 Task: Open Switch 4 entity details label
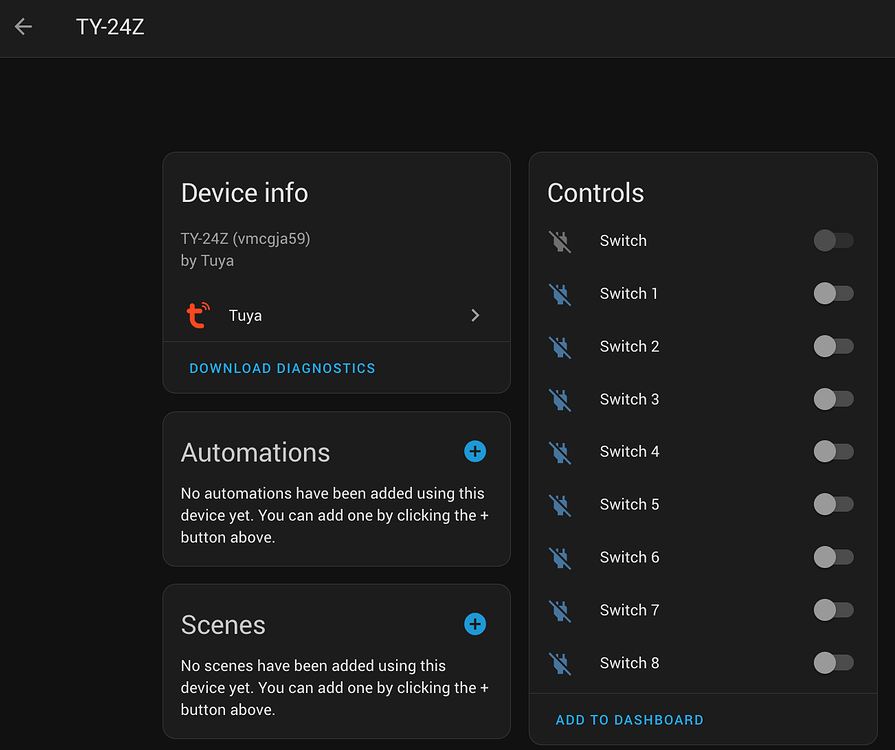tap(629, 451)
